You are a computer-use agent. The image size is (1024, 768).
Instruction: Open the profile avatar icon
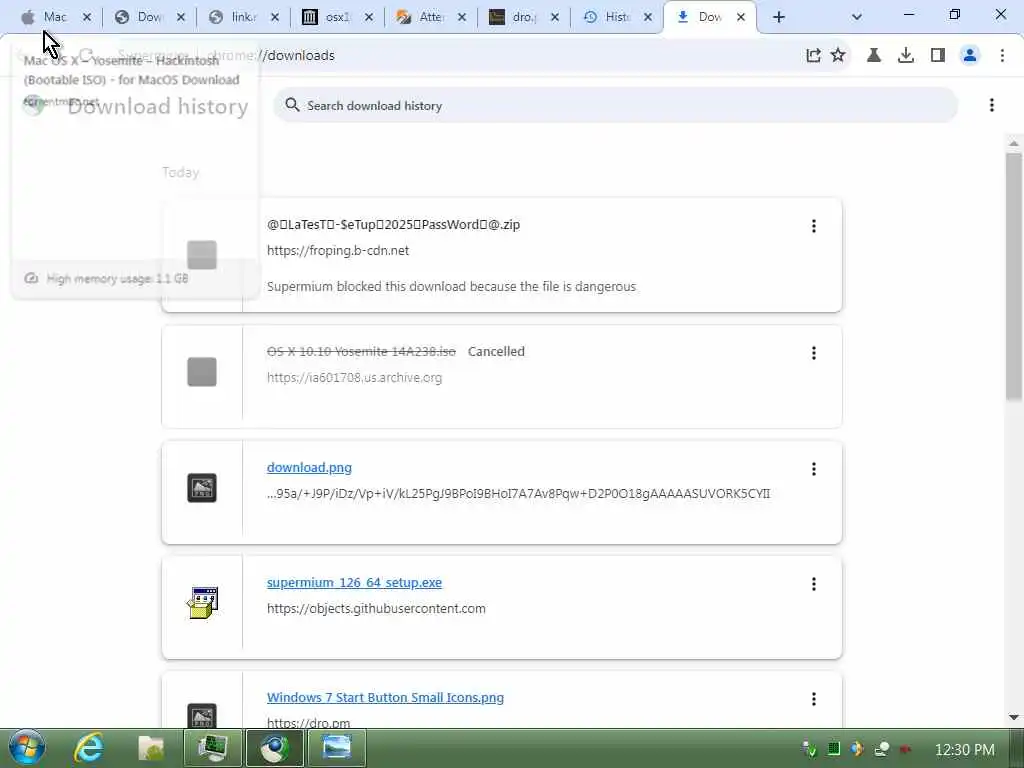970,56
